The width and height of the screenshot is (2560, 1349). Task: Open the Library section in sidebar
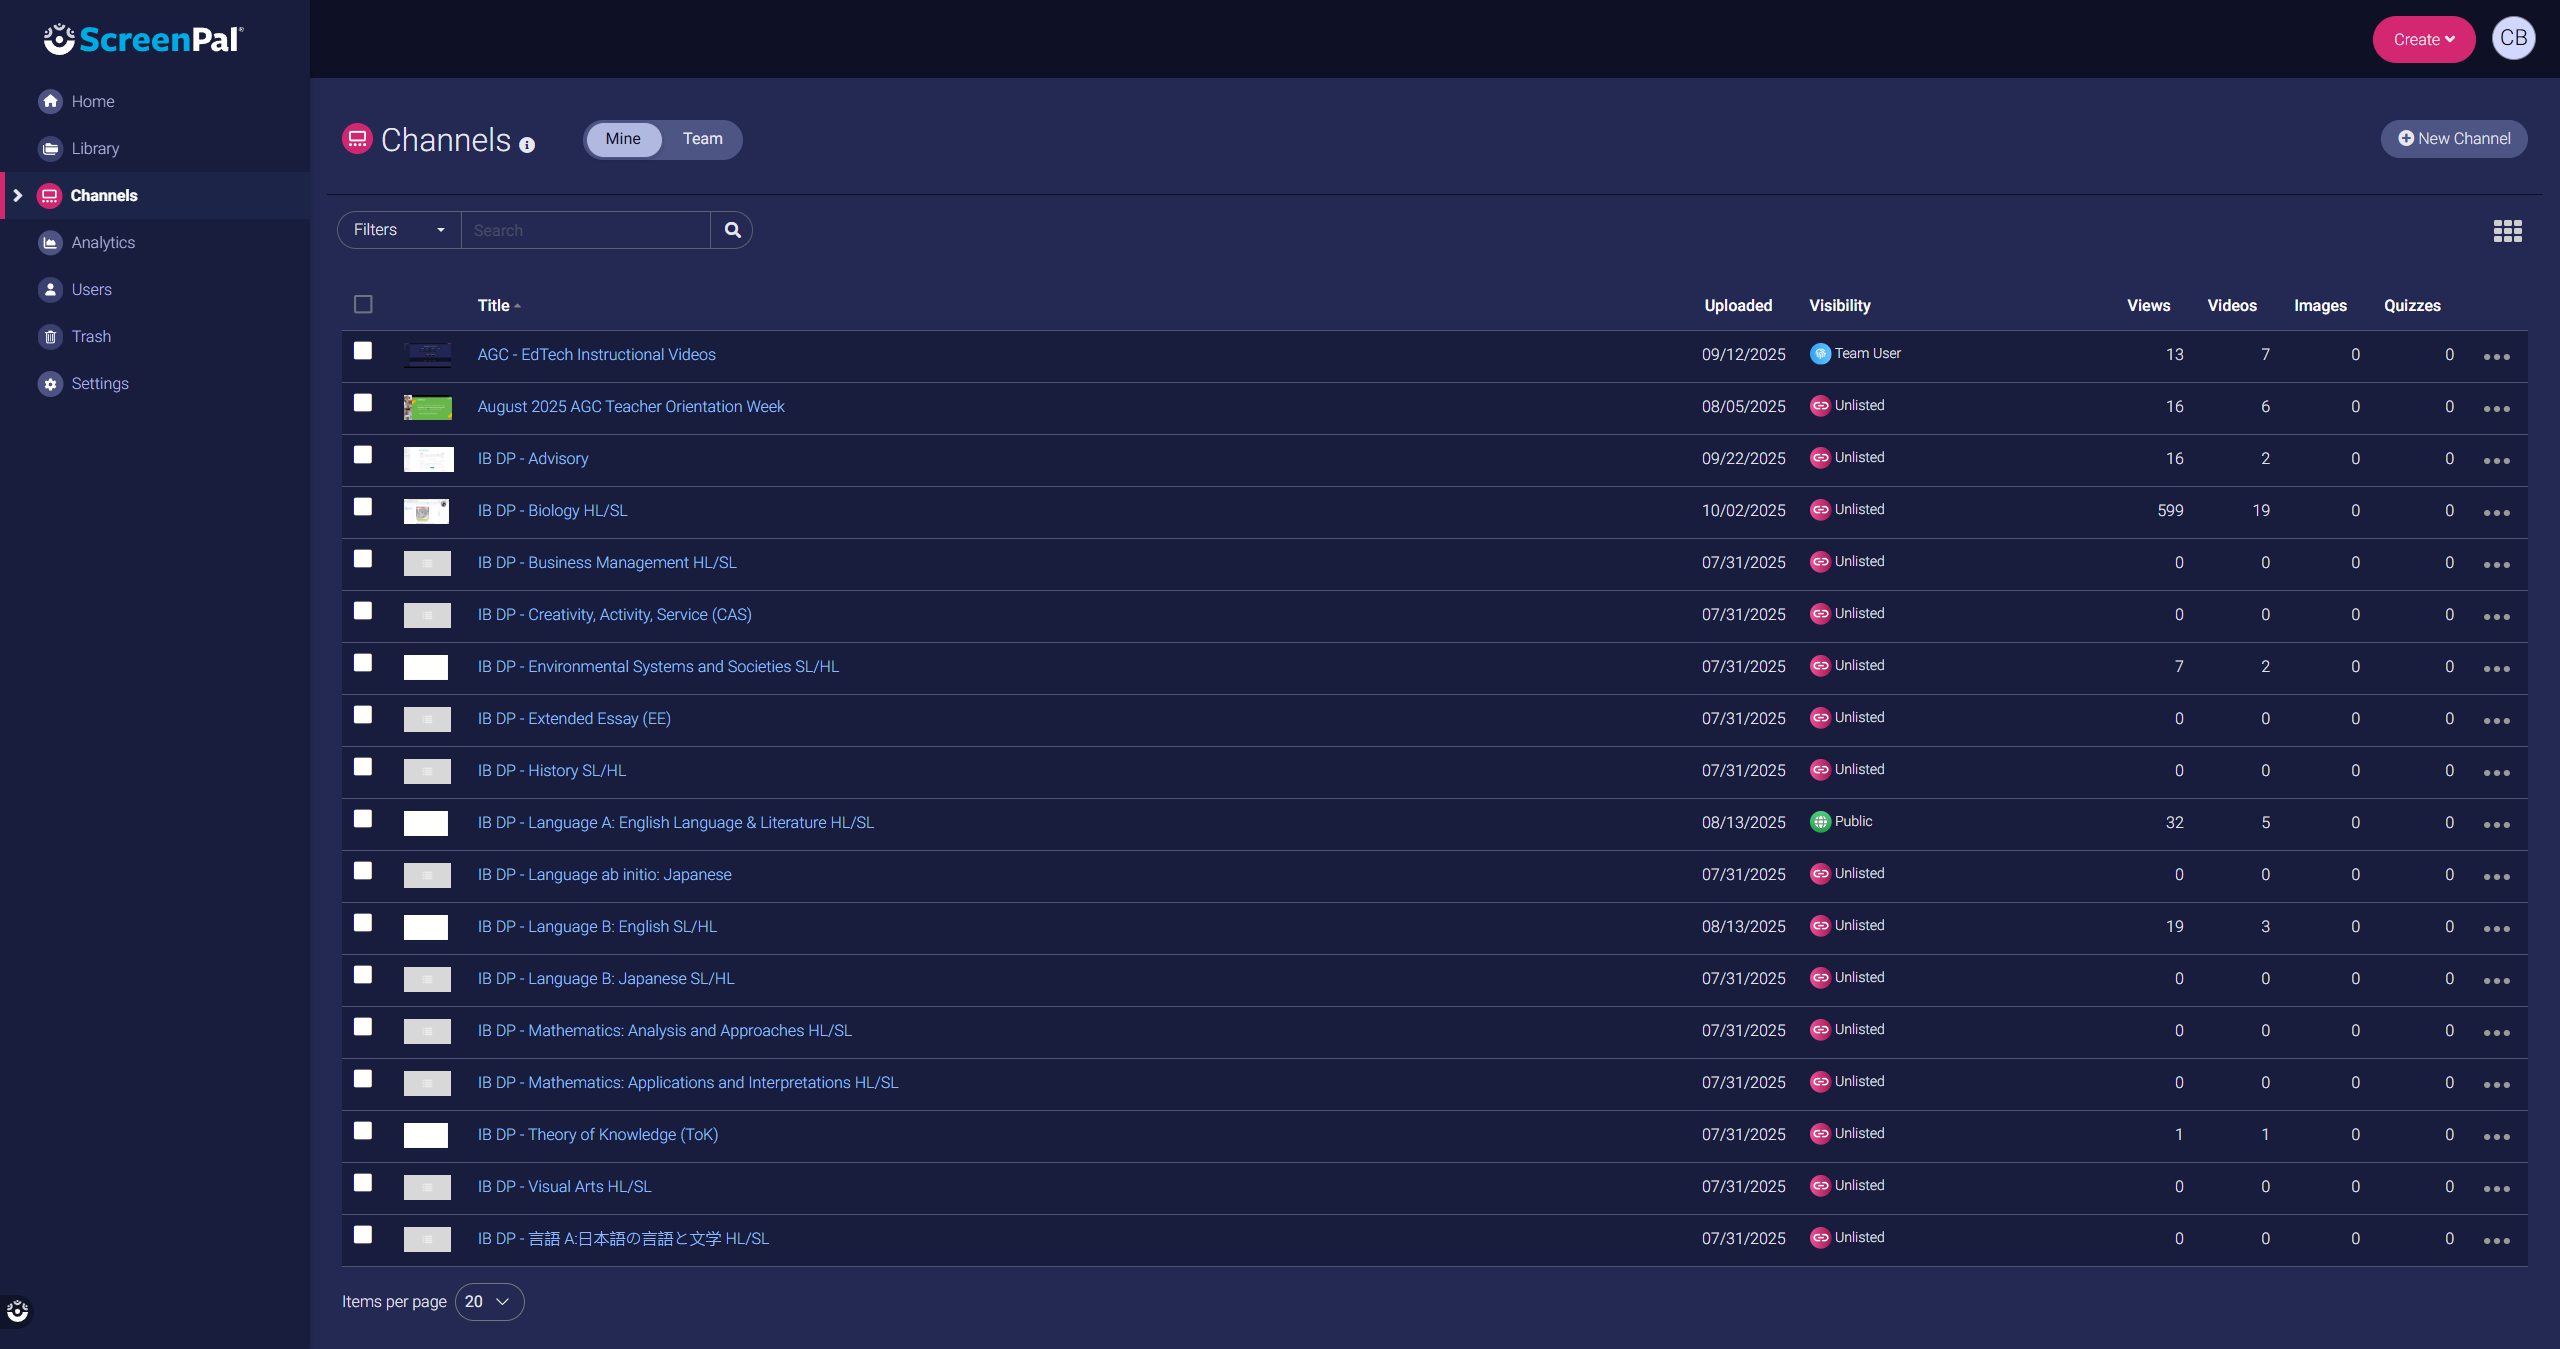[x=96, y=148]
